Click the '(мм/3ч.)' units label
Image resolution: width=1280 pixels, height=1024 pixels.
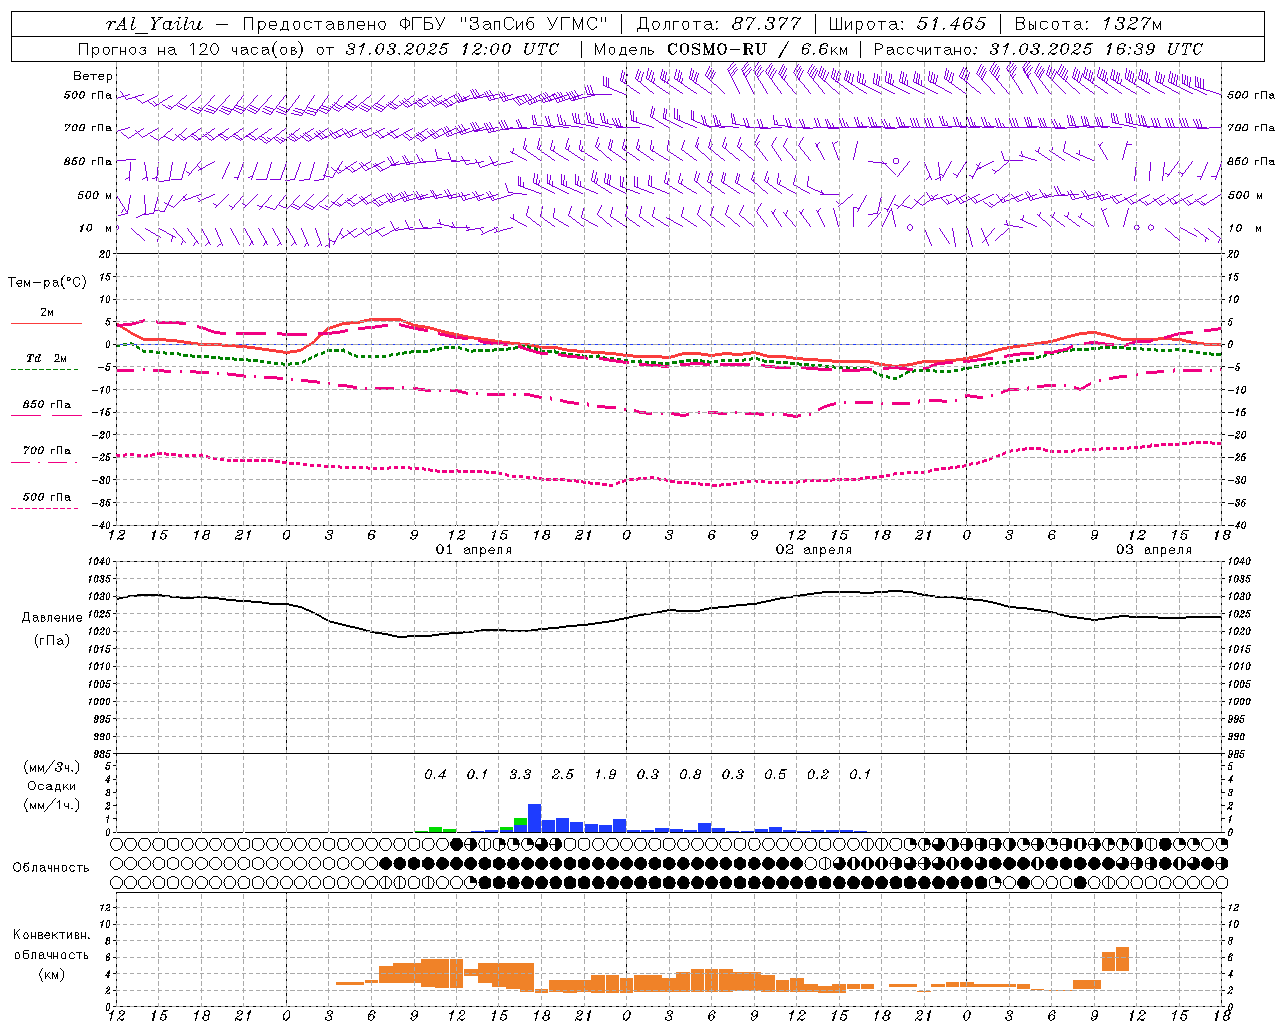tap(52, 768)
